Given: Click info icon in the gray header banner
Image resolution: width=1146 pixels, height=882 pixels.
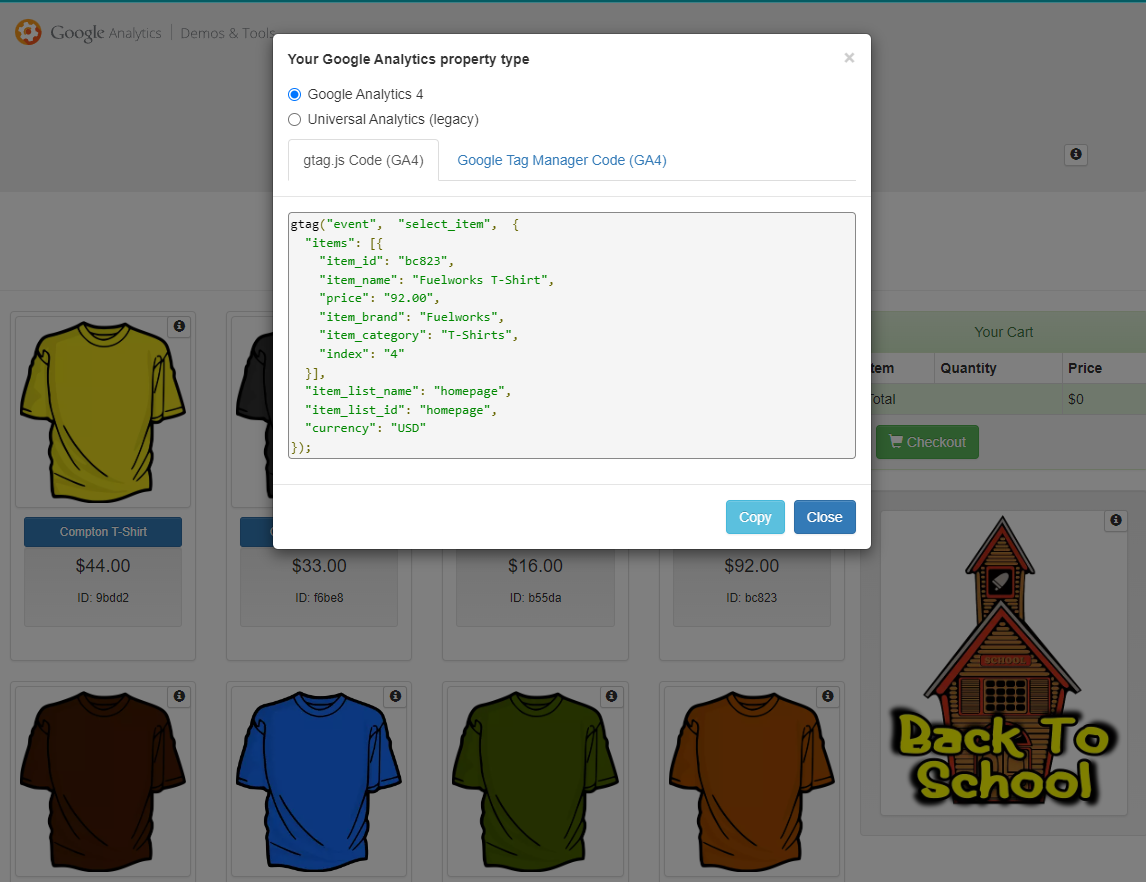Looking at the screenshot, I should (1076, 154).
